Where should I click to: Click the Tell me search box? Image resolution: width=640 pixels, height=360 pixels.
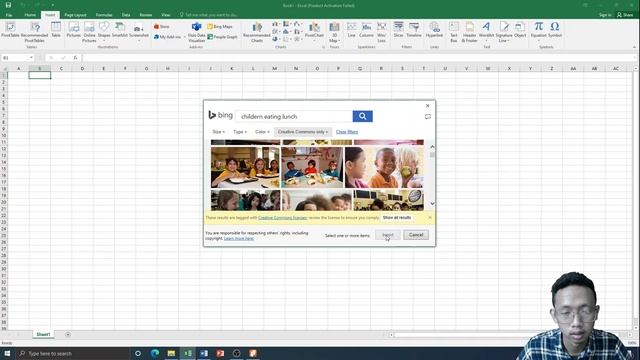pos(209,15)
